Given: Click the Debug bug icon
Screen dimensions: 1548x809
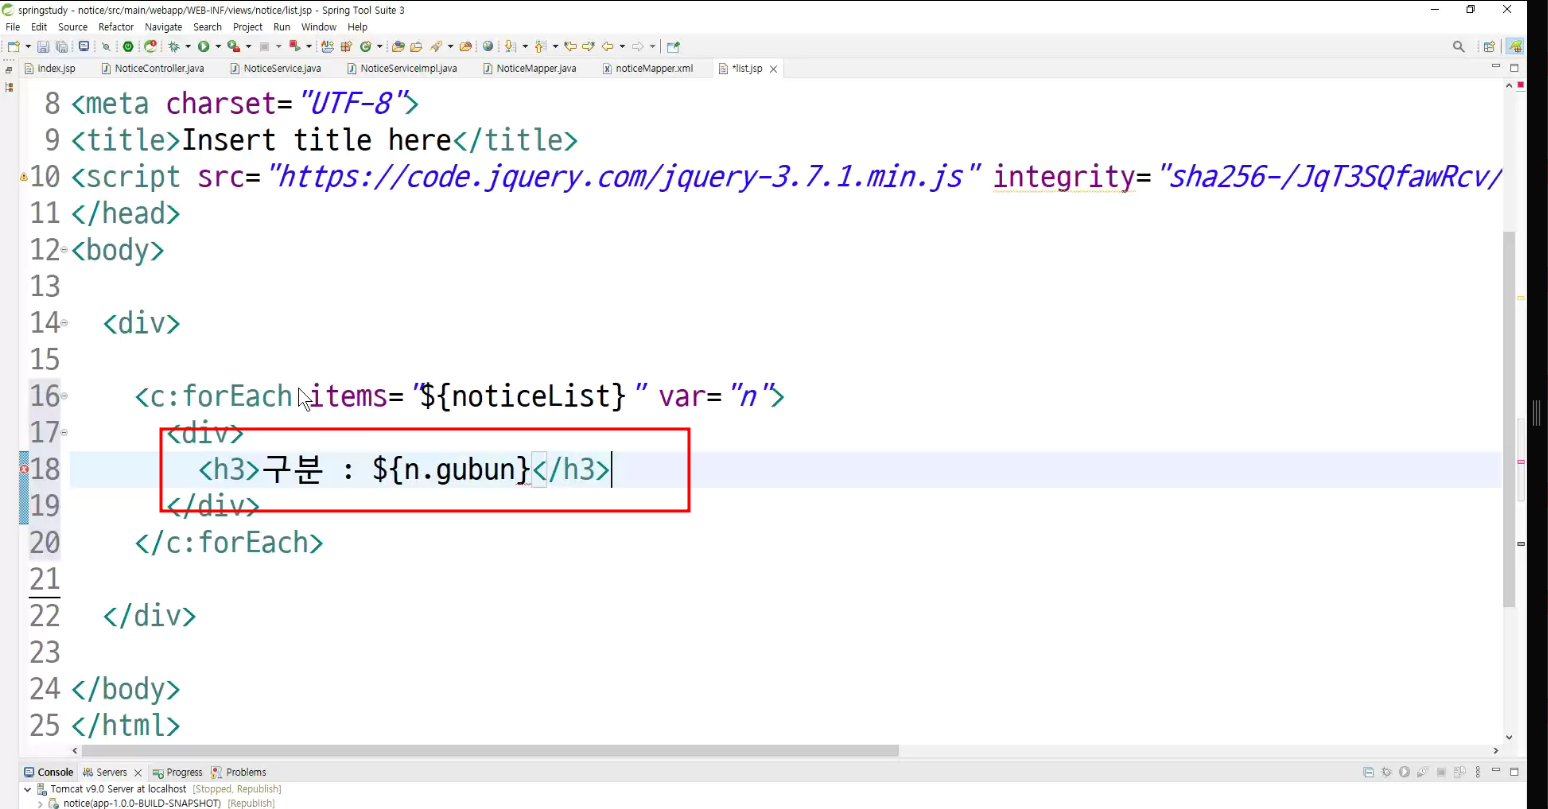Looking at the screenshot, I should 173,46.
